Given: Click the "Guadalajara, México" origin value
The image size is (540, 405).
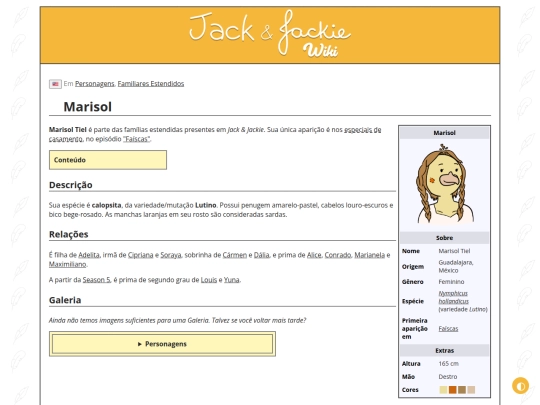Looking at the screenshot, I should 456,266.
